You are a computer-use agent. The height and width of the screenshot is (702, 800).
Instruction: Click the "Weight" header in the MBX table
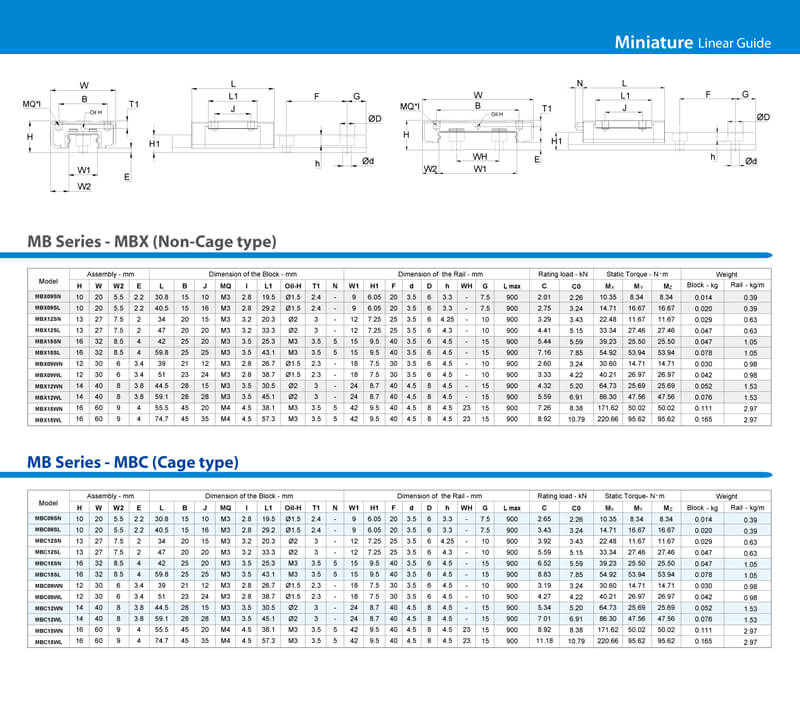727,273
